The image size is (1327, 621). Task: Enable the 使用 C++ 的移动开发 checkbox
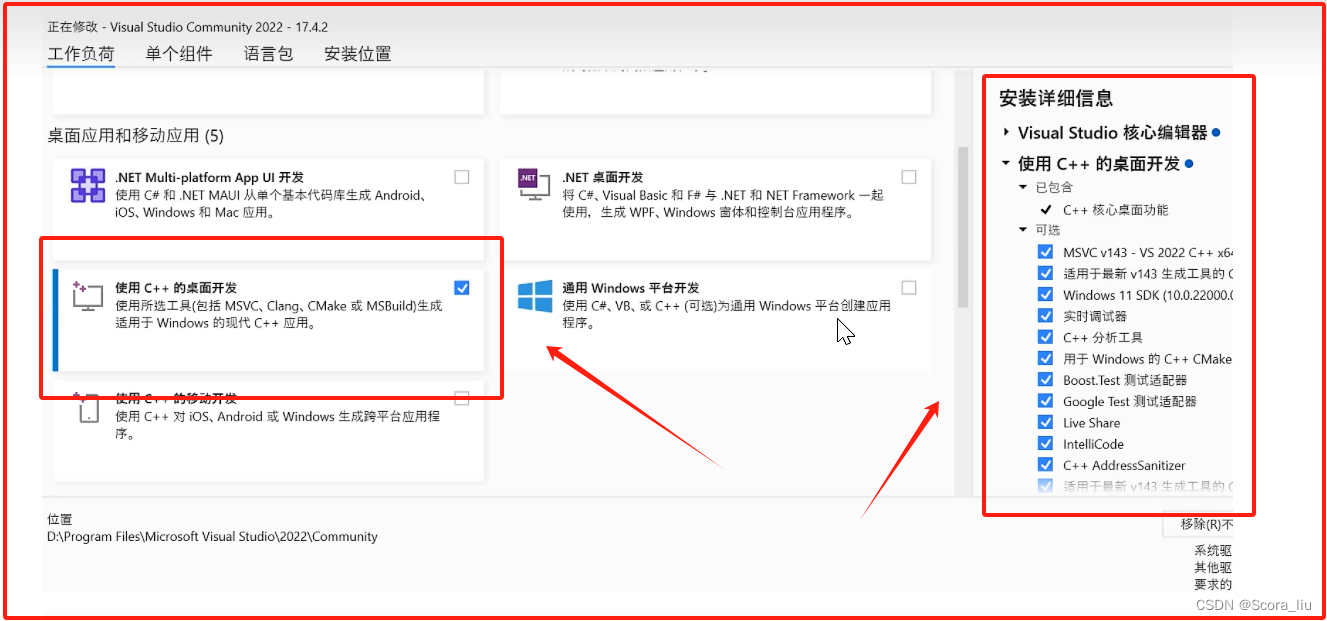coord(461,399)
